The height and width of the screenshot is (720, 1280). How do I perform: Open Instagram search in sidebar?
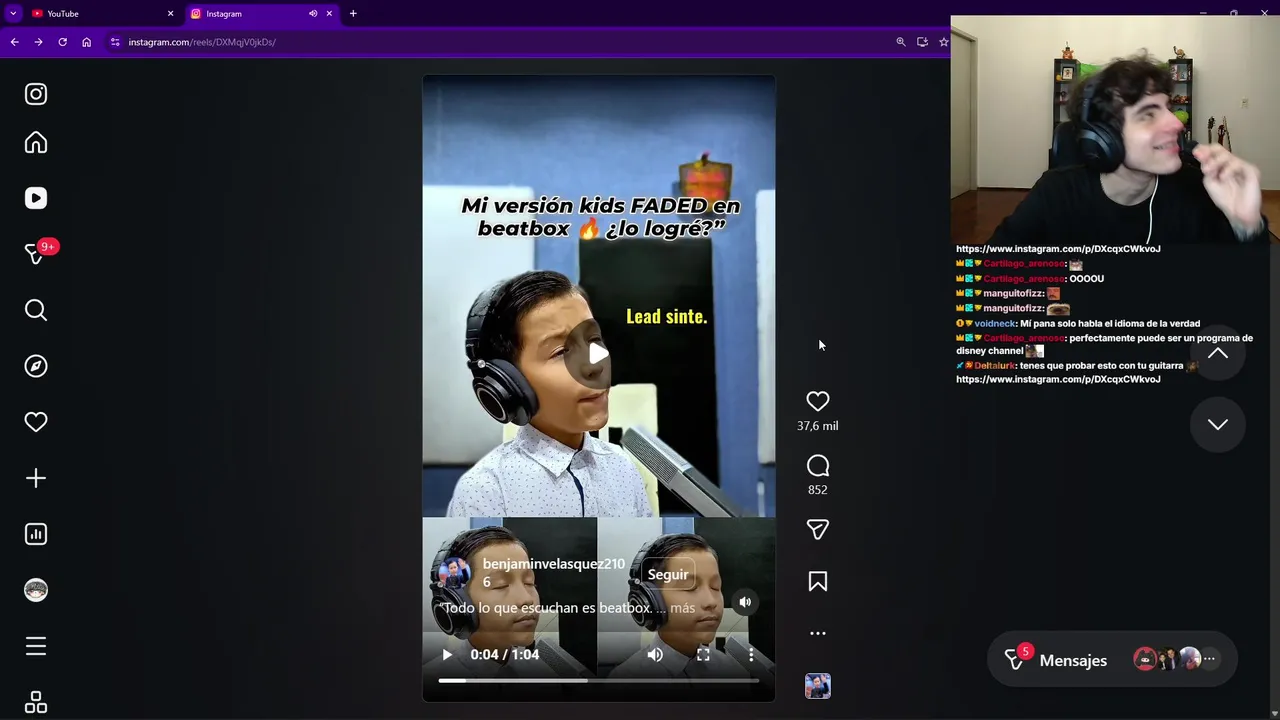[x=36, y=310]
